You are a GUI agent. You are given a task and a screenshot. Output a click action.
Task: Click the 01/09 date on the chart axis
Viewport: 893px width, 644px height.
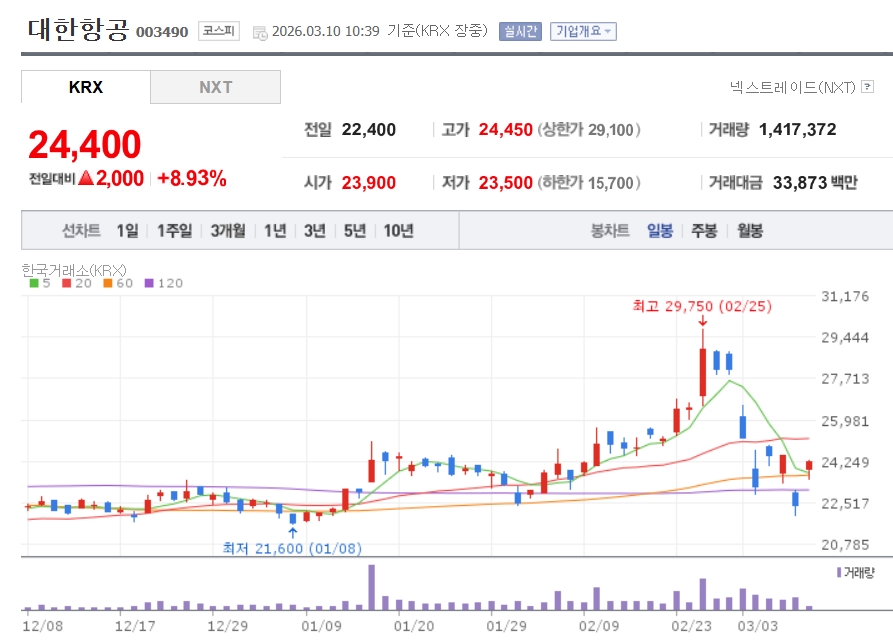321,626
